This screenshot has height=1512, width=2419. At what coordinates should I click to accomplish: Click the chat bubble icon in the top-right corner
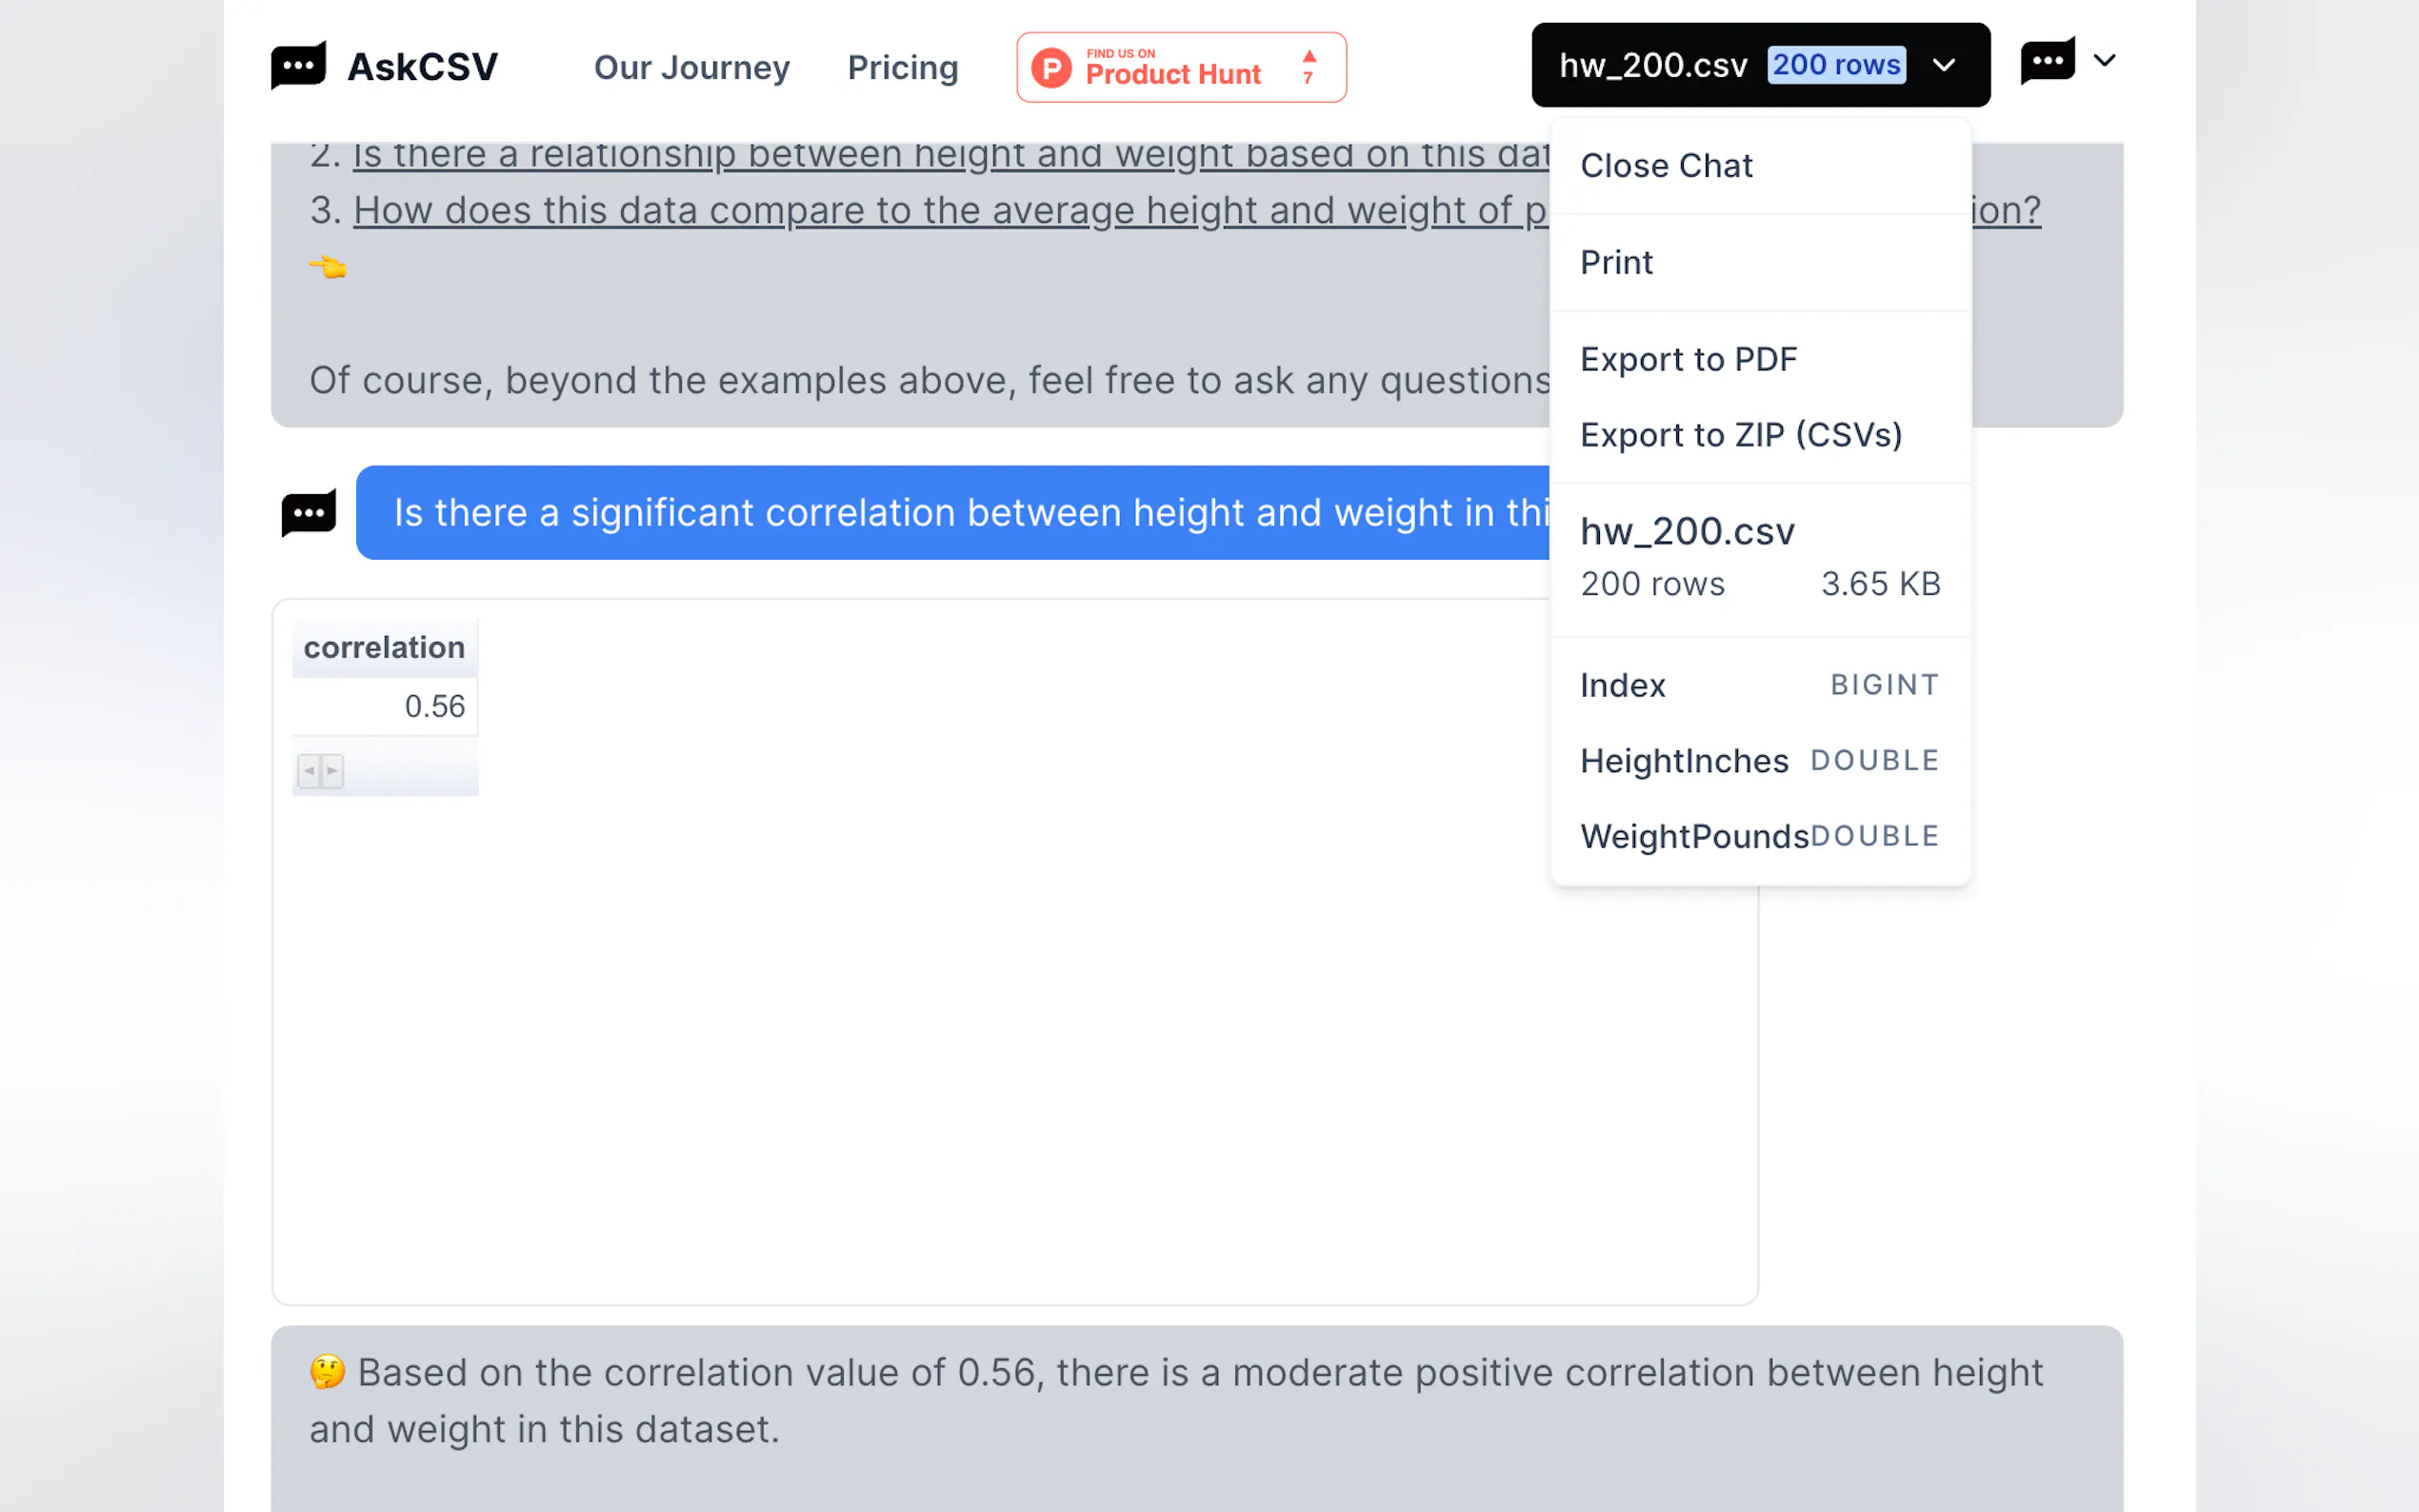click(x=2047, y=62)
